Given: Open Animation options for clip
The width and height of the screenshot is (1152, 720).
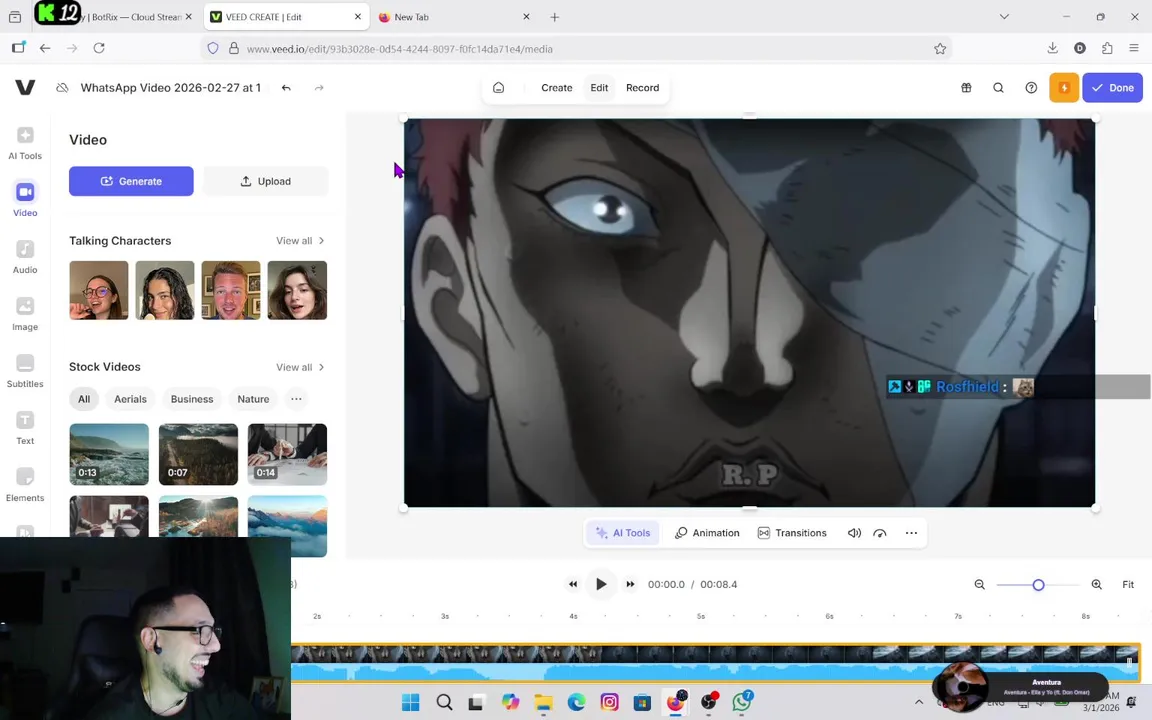Looking at the screenshot, I should click(x=707, y=533).
